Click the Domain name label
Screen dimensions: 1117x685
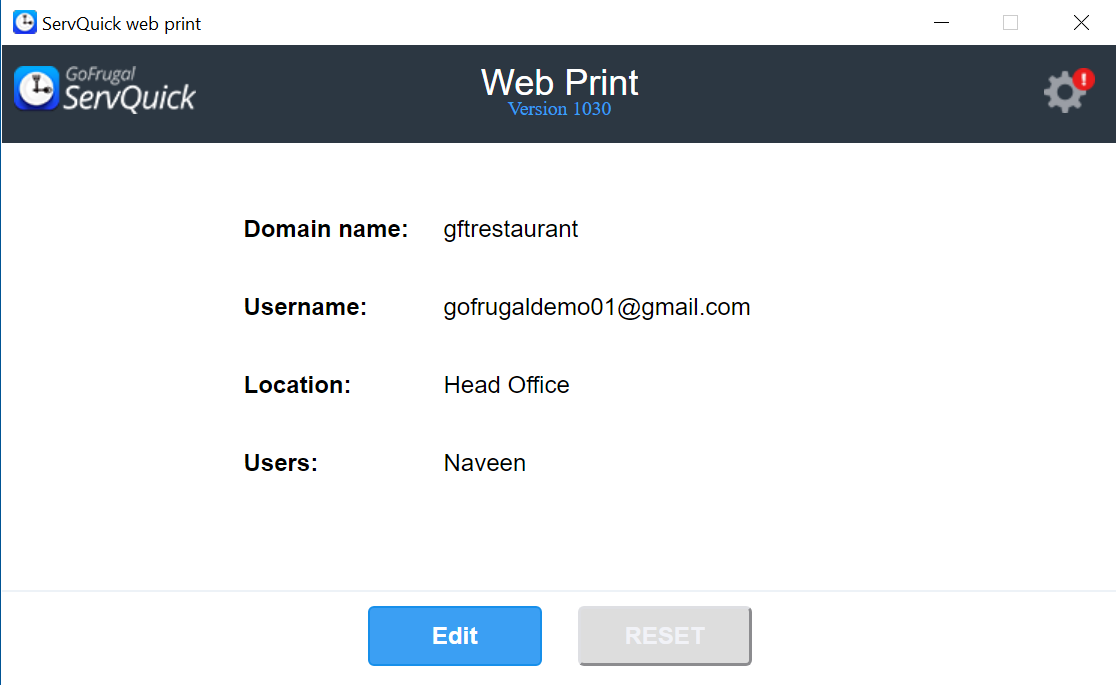click(326, 229)
